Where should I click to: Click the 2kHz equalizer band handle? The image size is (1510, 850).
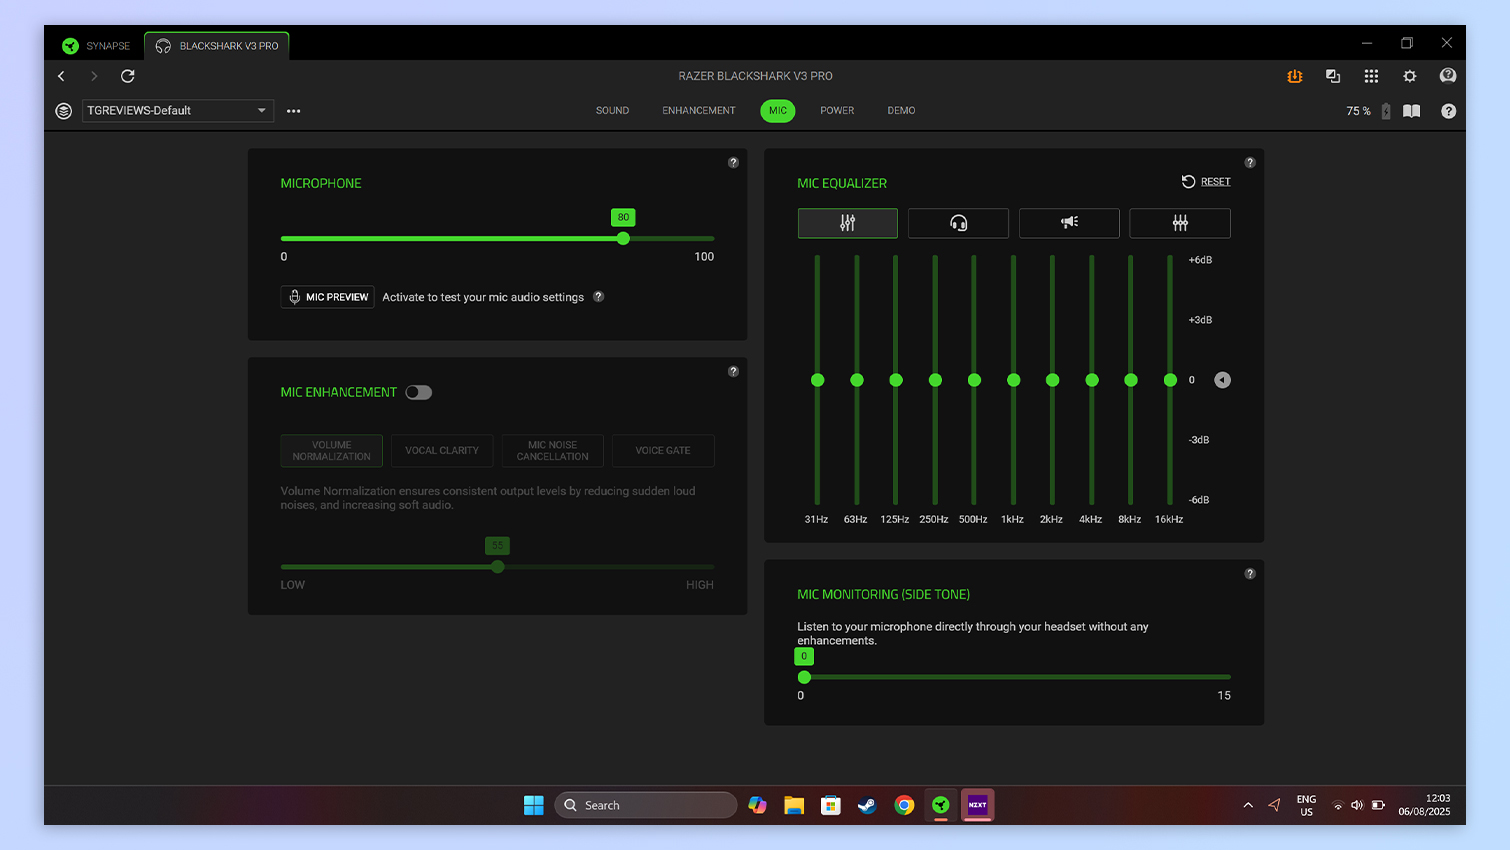coord(1052,380)
